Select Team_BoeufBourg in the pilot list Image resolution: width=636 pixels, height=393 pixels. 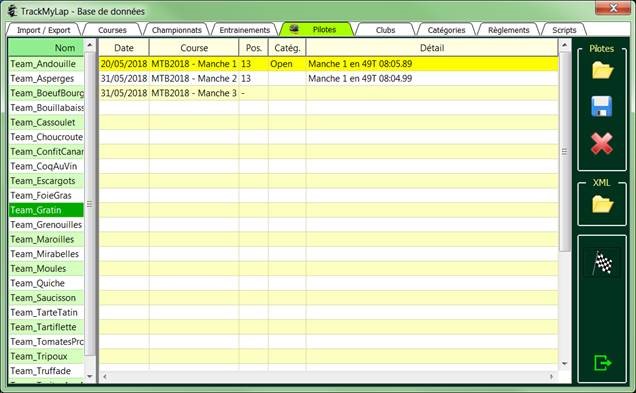[x=46, y=93]
